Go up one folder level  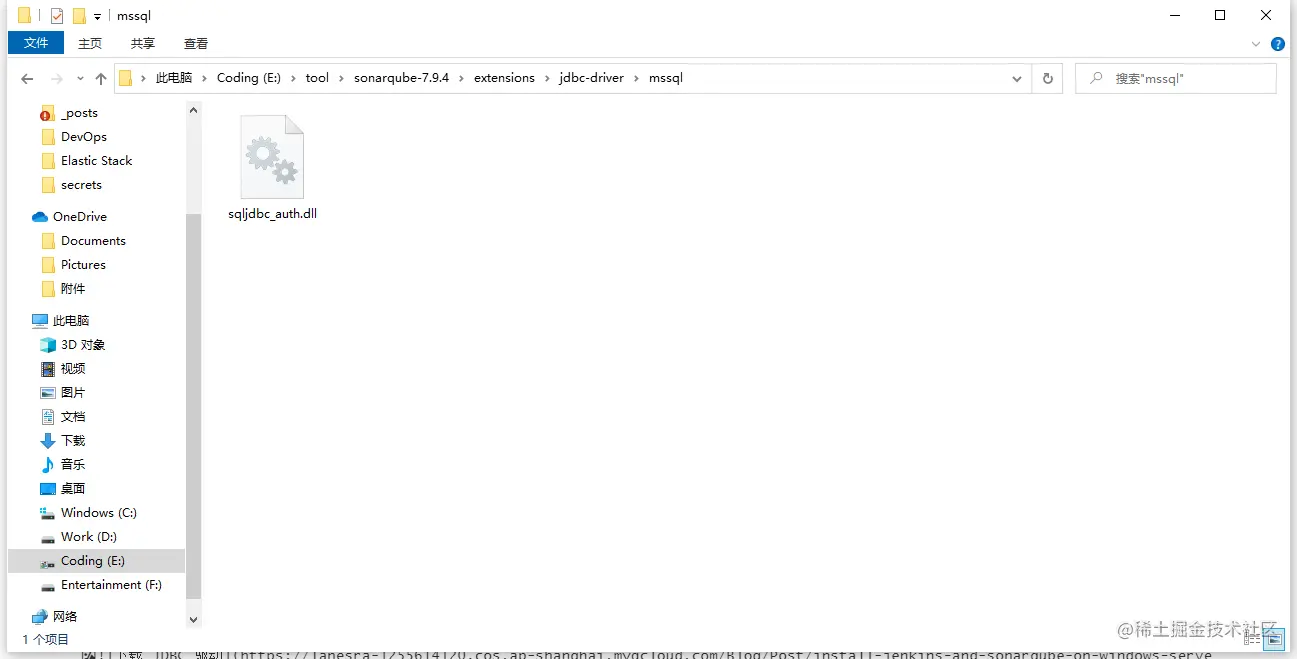coord(101,79)
